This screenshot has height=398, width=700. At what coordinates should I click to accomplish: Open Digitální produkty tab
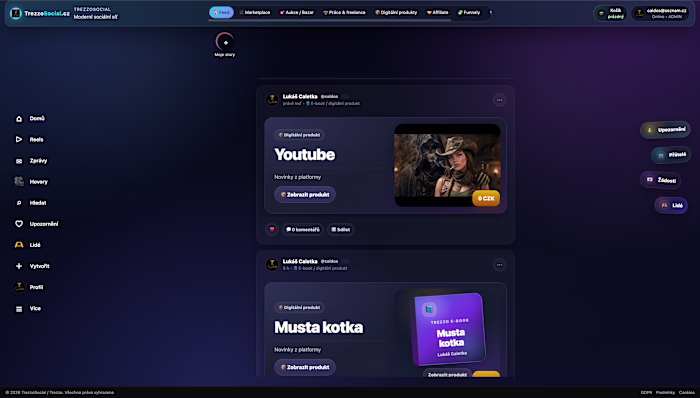[396, 12]
